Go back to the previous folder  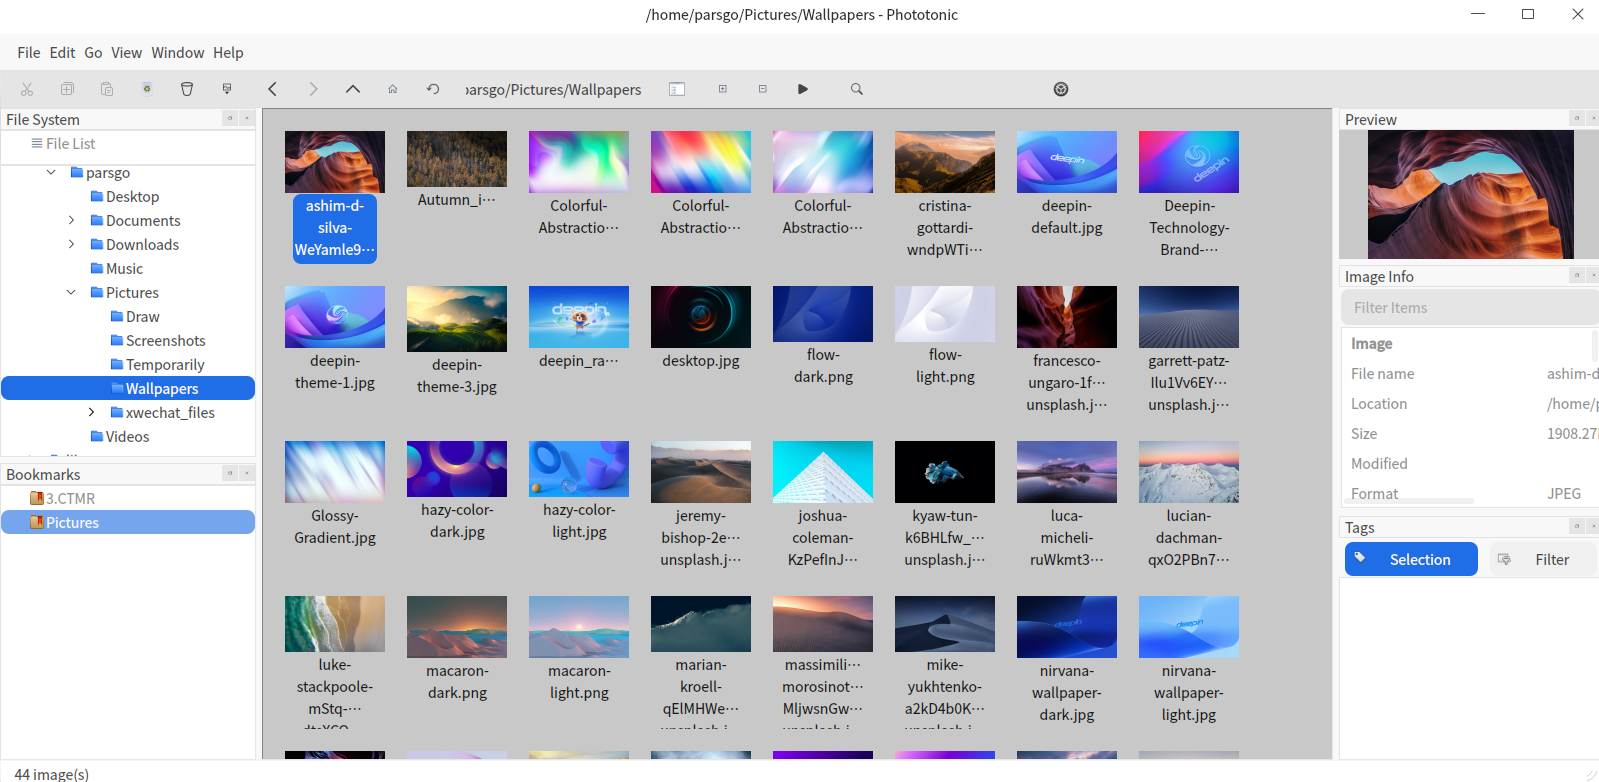pyautogui.click(x=272, y=89)
